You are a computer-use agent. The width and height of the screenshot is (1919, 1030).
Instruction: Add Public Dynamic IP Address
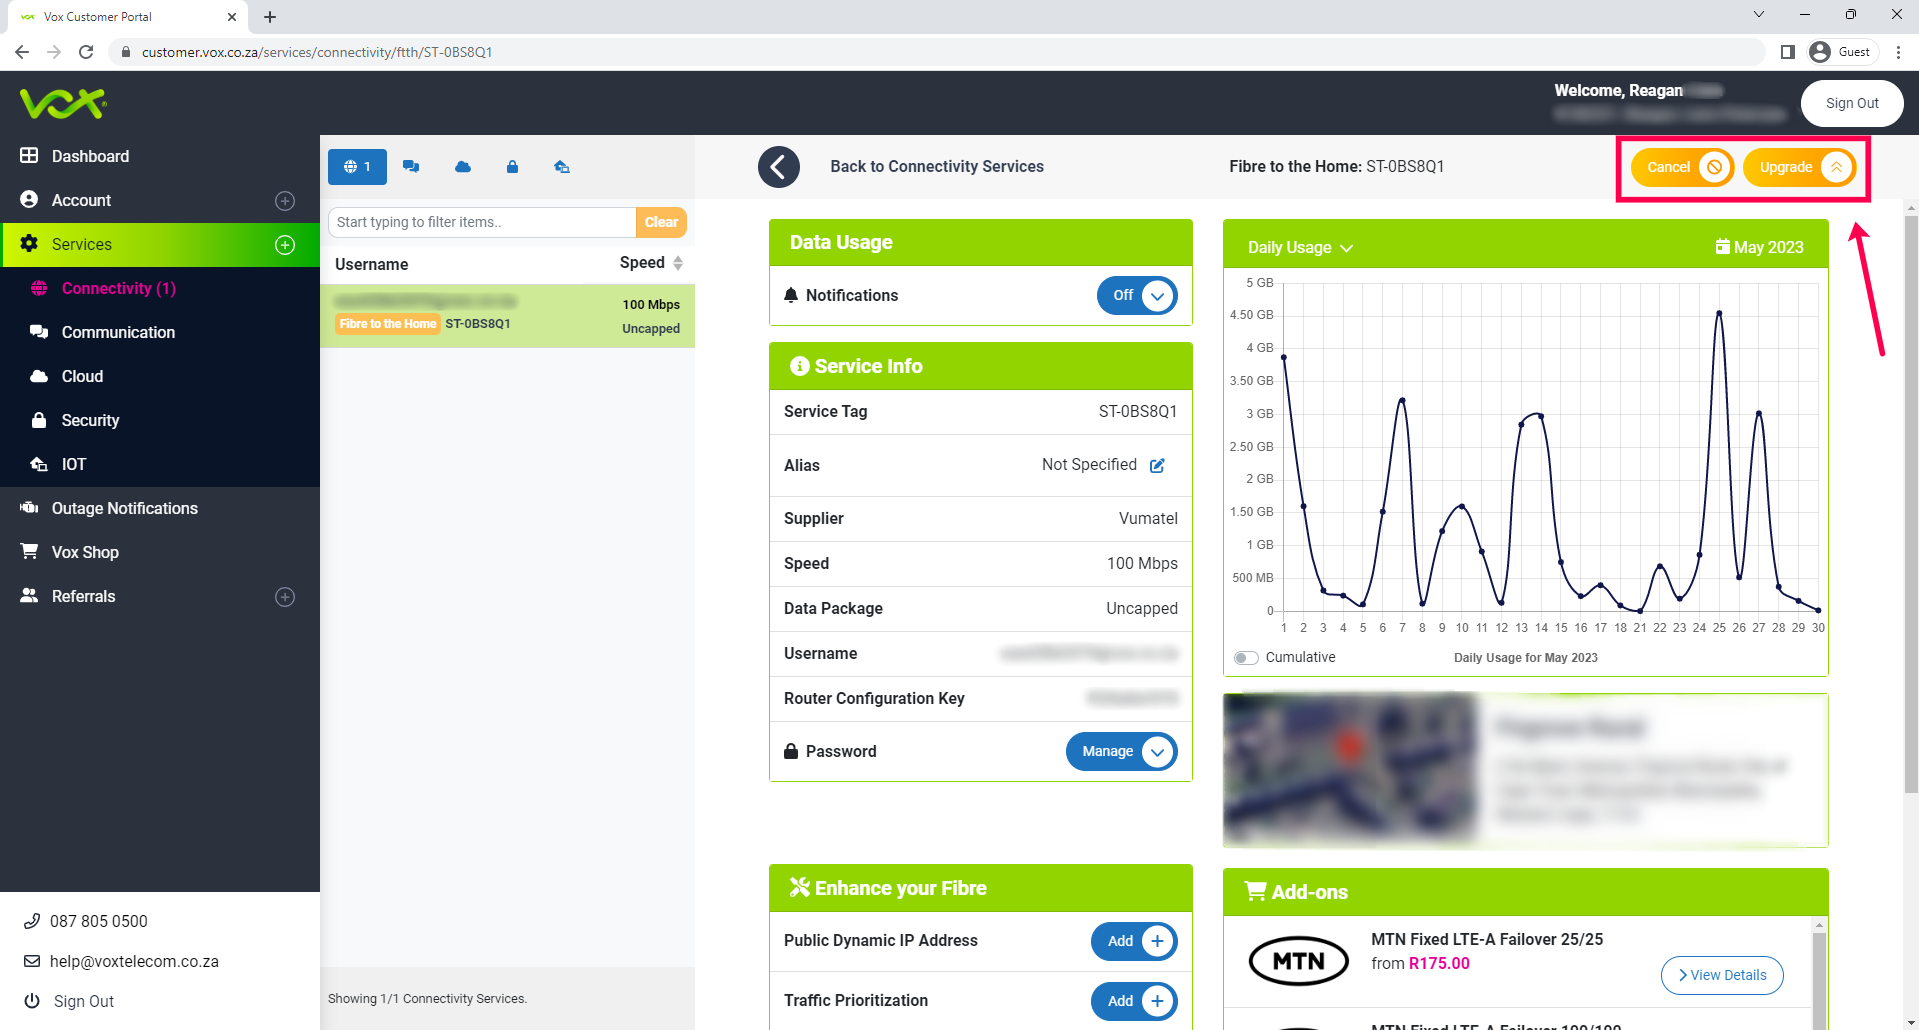click(1134, 941)
